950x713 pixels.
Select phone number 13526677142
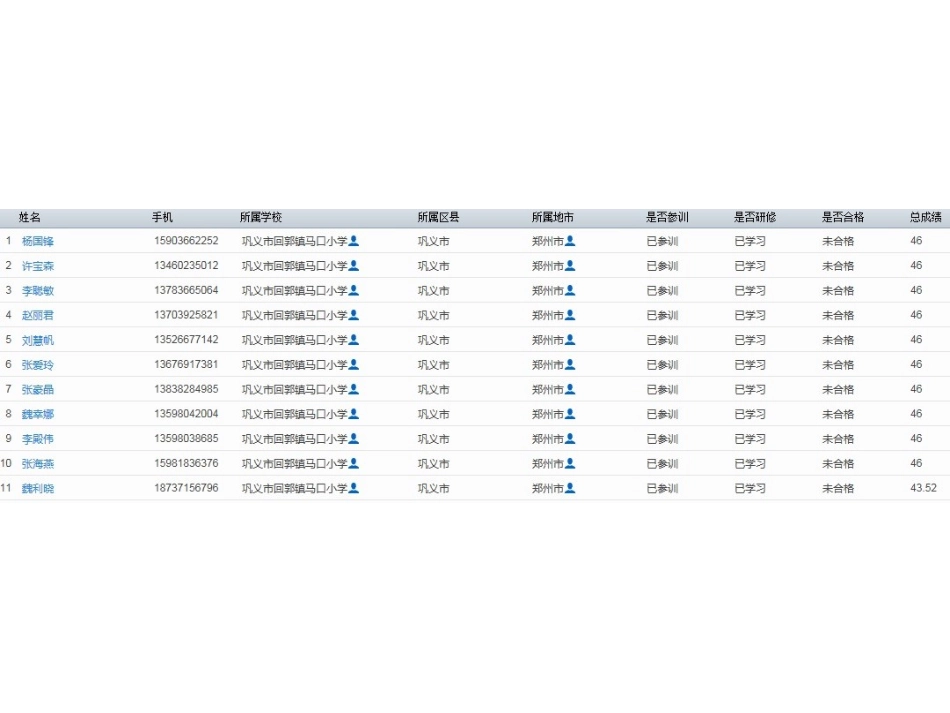click(x=186, y=340)
